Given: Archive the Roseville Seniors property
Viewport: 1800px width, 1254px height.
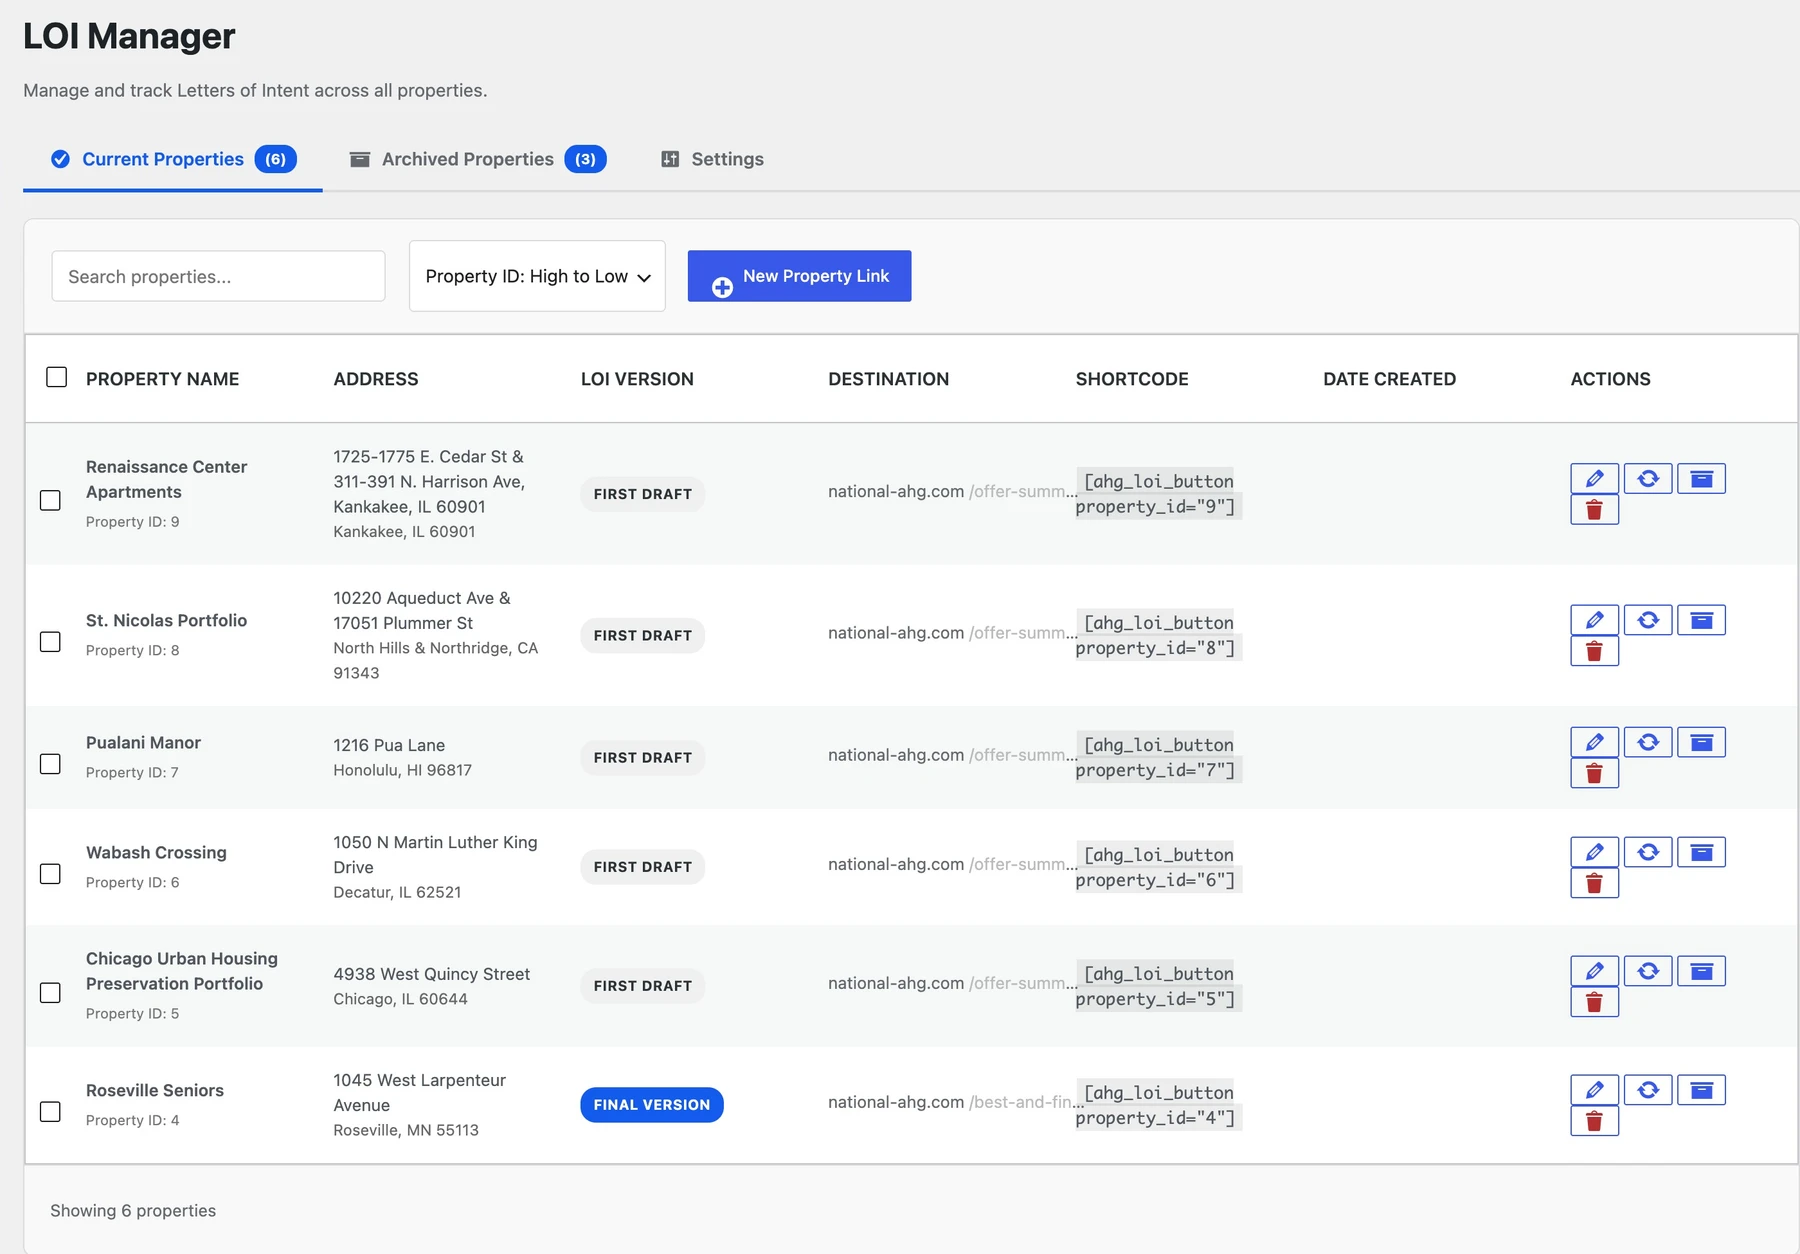Looking at the screenshot, I should point(1701,1090).
